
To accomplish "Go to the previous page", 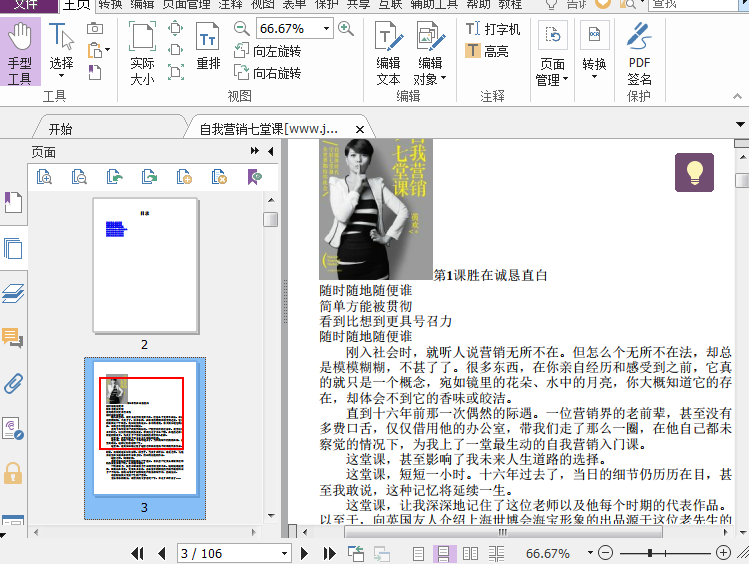I will coord(161,554).
